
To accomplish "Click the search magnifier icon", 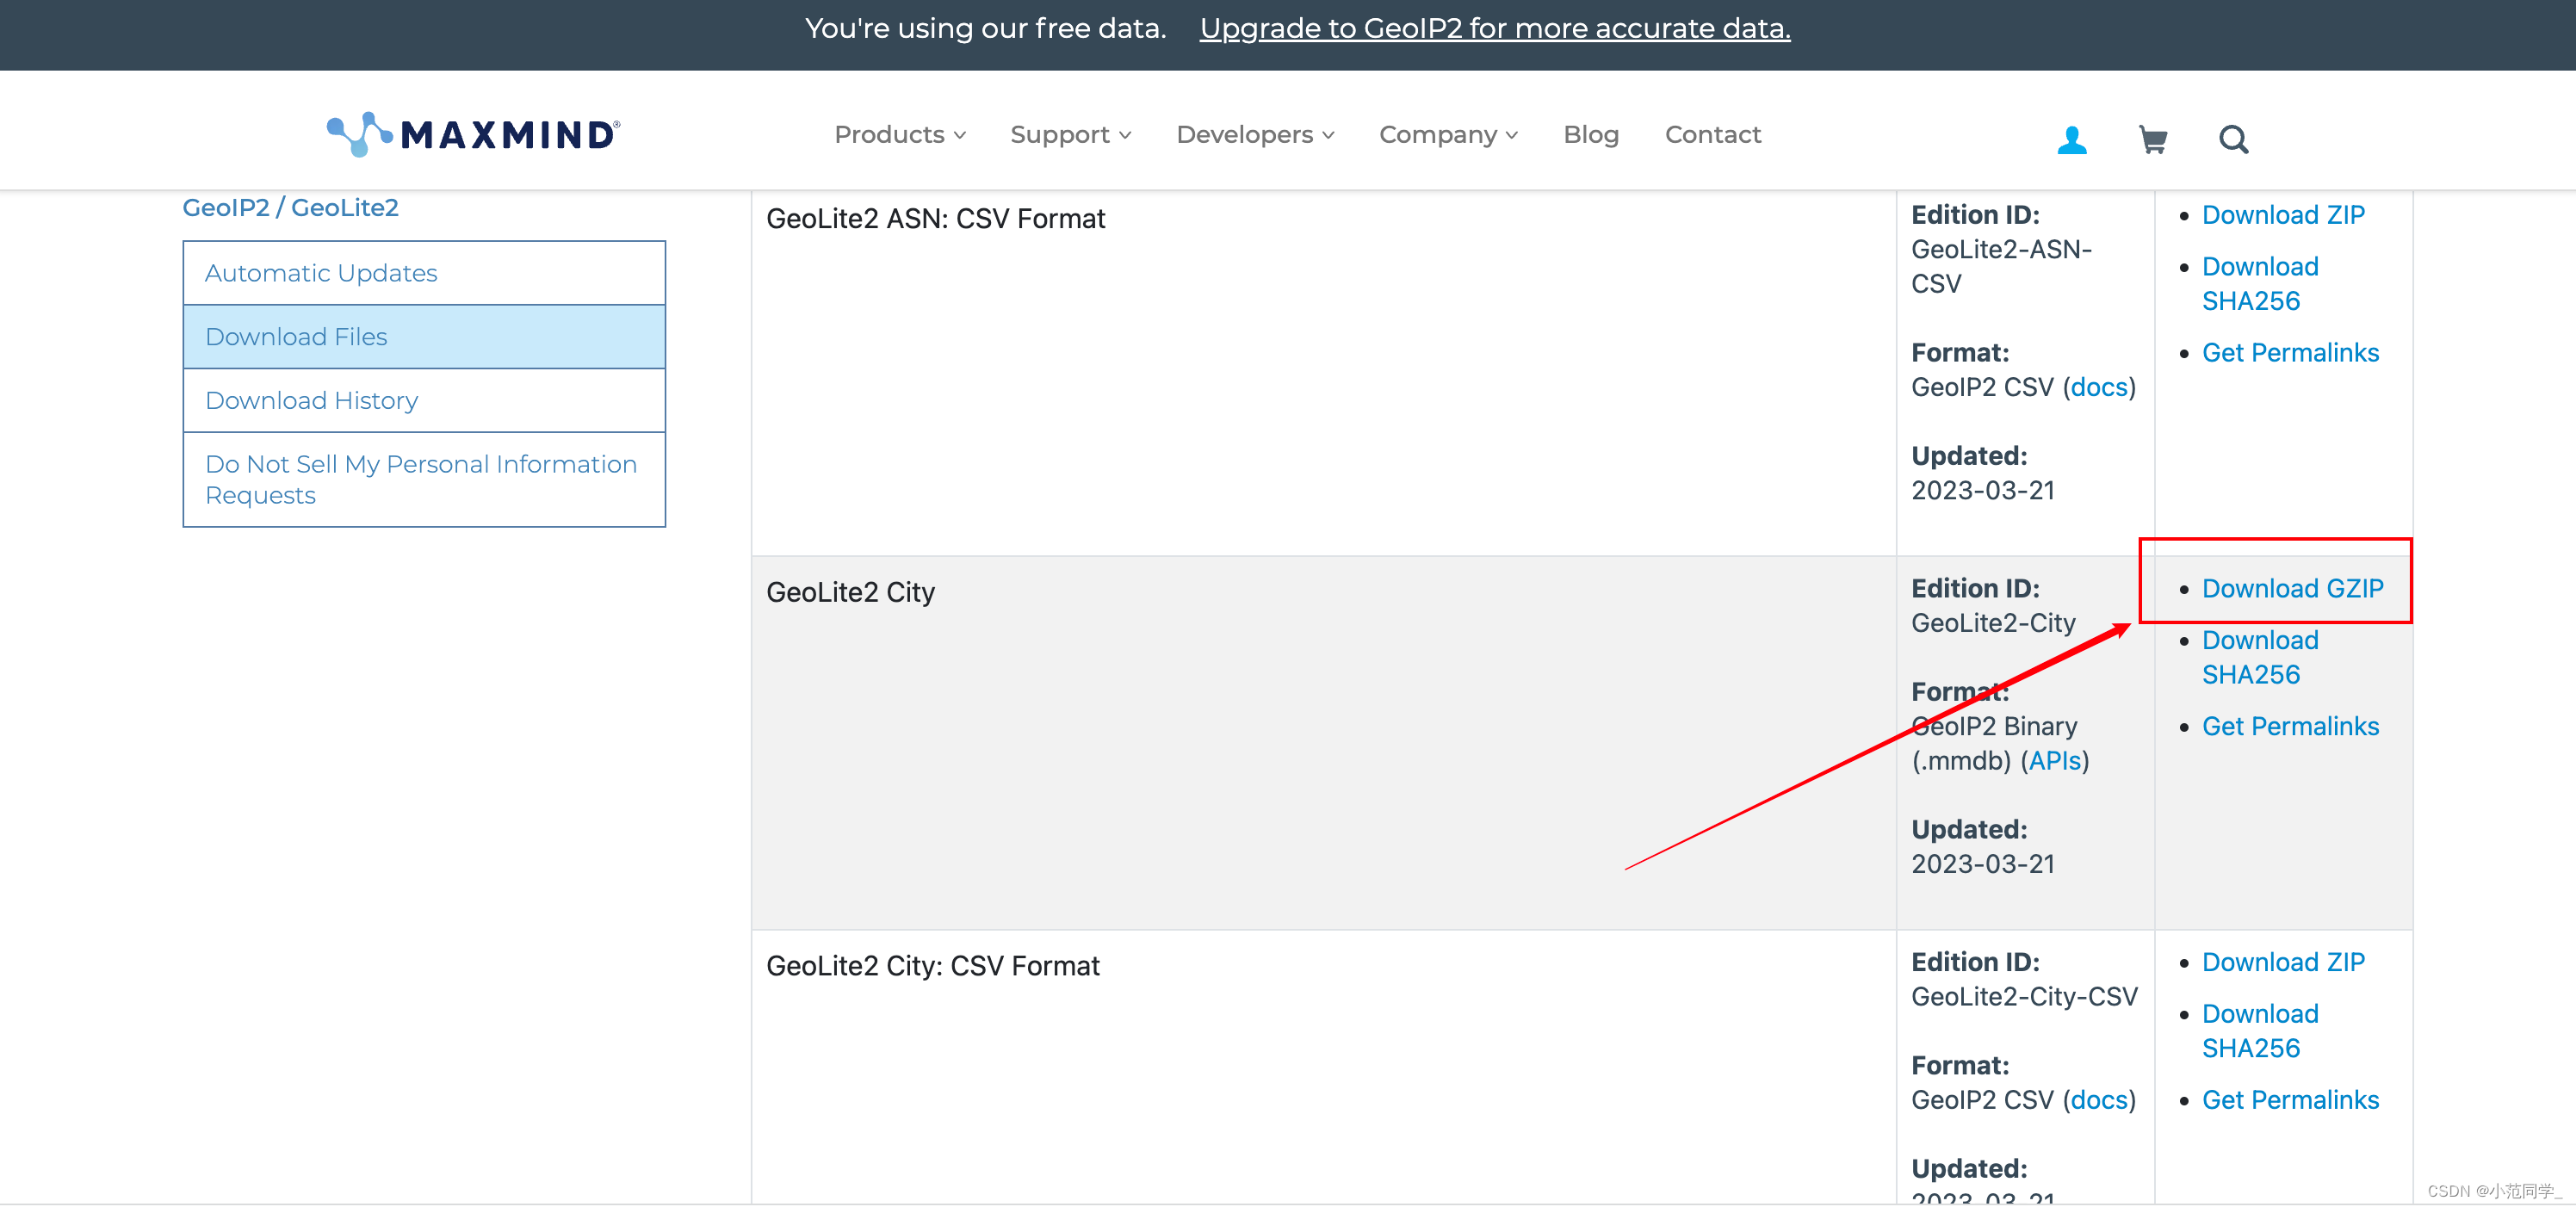I will [x=2233, y=139].
